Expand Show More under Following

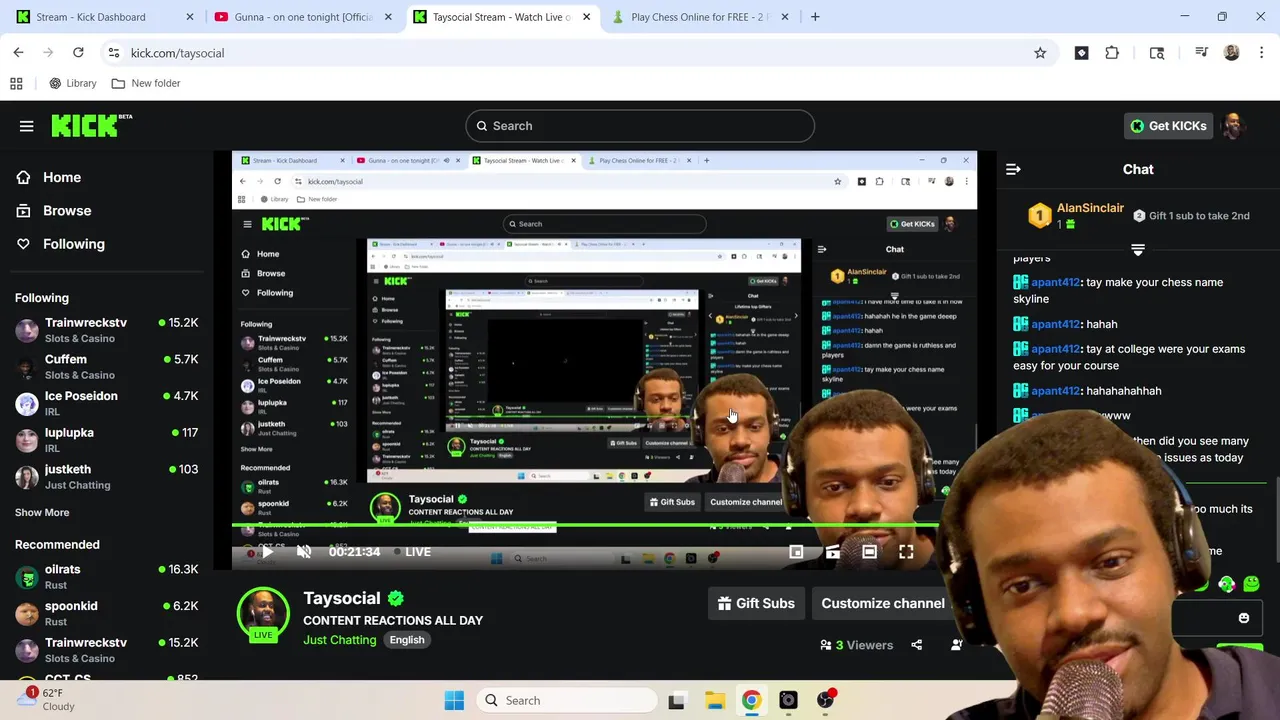point(42,512)
